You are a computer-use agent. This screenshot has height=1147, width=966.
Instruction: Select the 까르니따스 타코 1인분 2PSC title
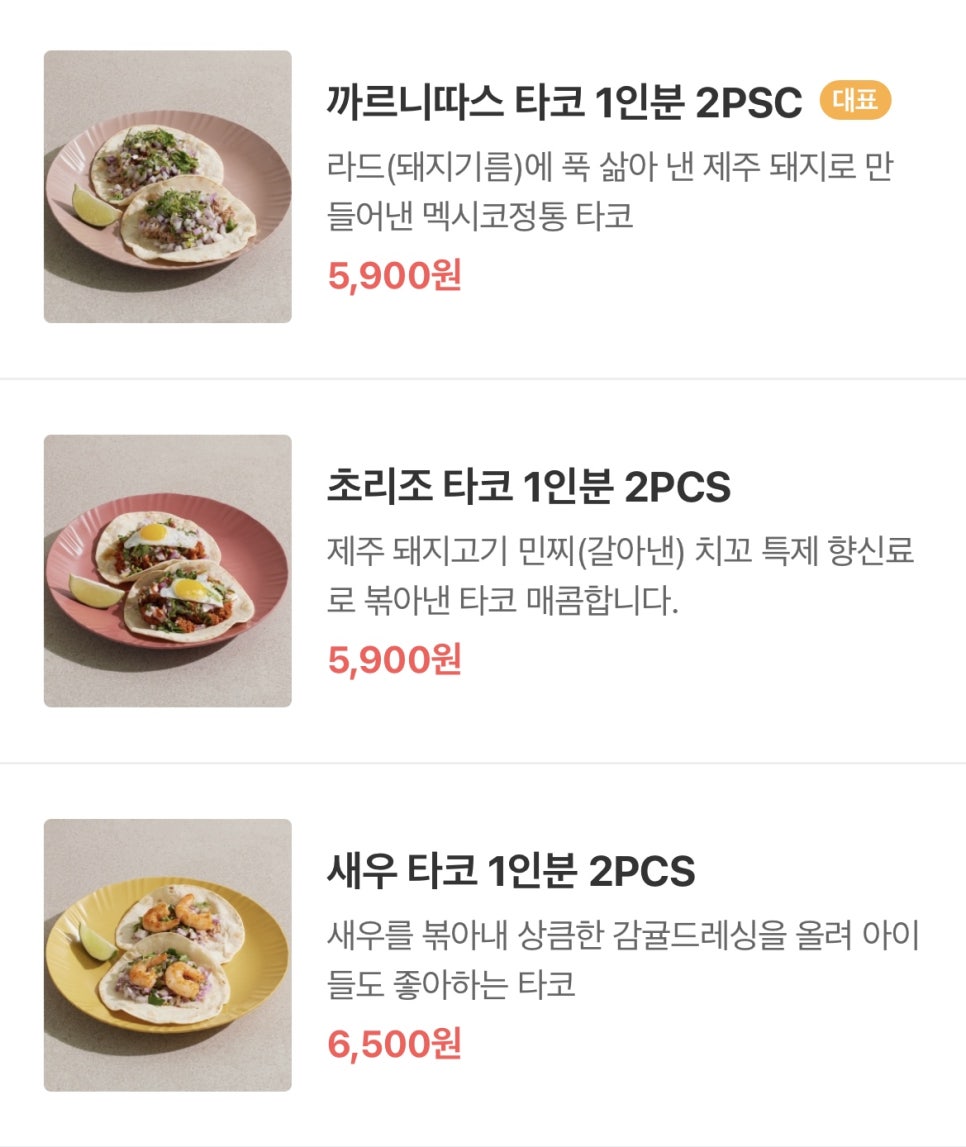[x=564, y=103]
